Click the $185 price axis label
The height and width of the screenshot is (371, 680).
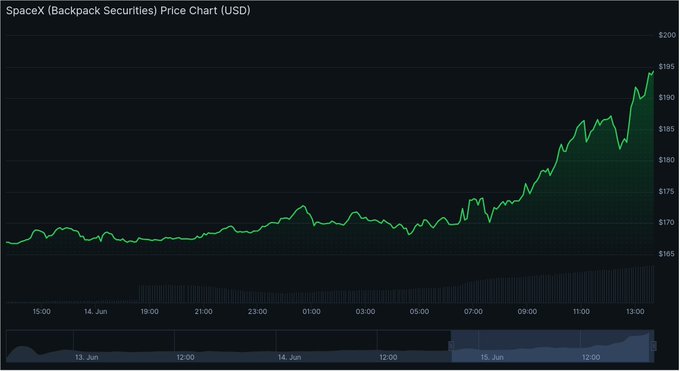667,129
